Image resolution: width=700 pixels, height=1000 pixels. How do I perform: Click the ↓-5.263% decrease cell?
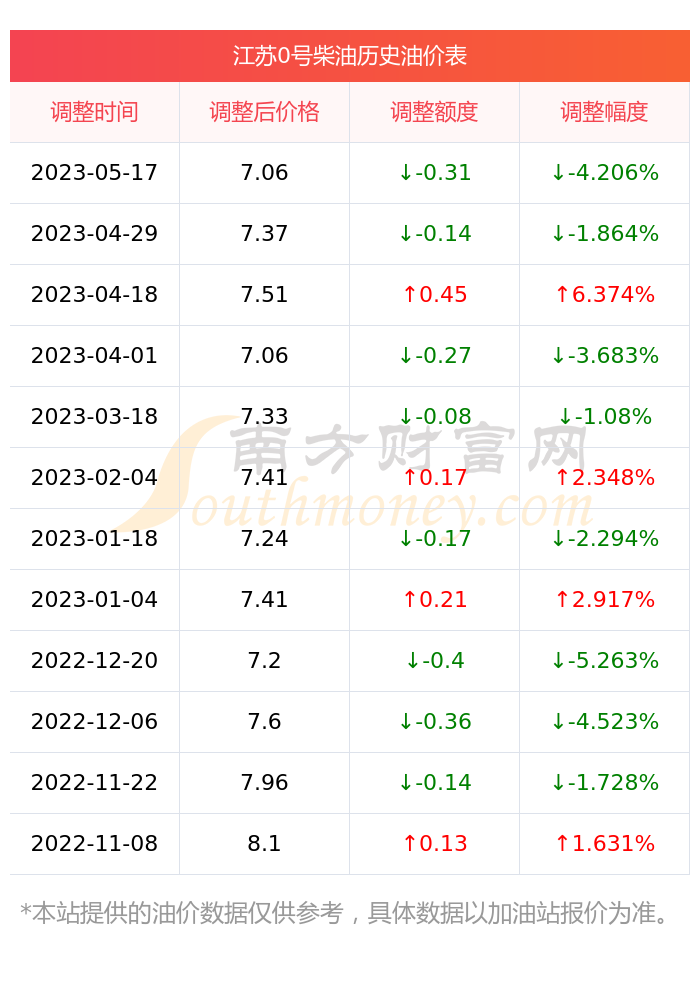pyautogui.click(x=604, y=661)
